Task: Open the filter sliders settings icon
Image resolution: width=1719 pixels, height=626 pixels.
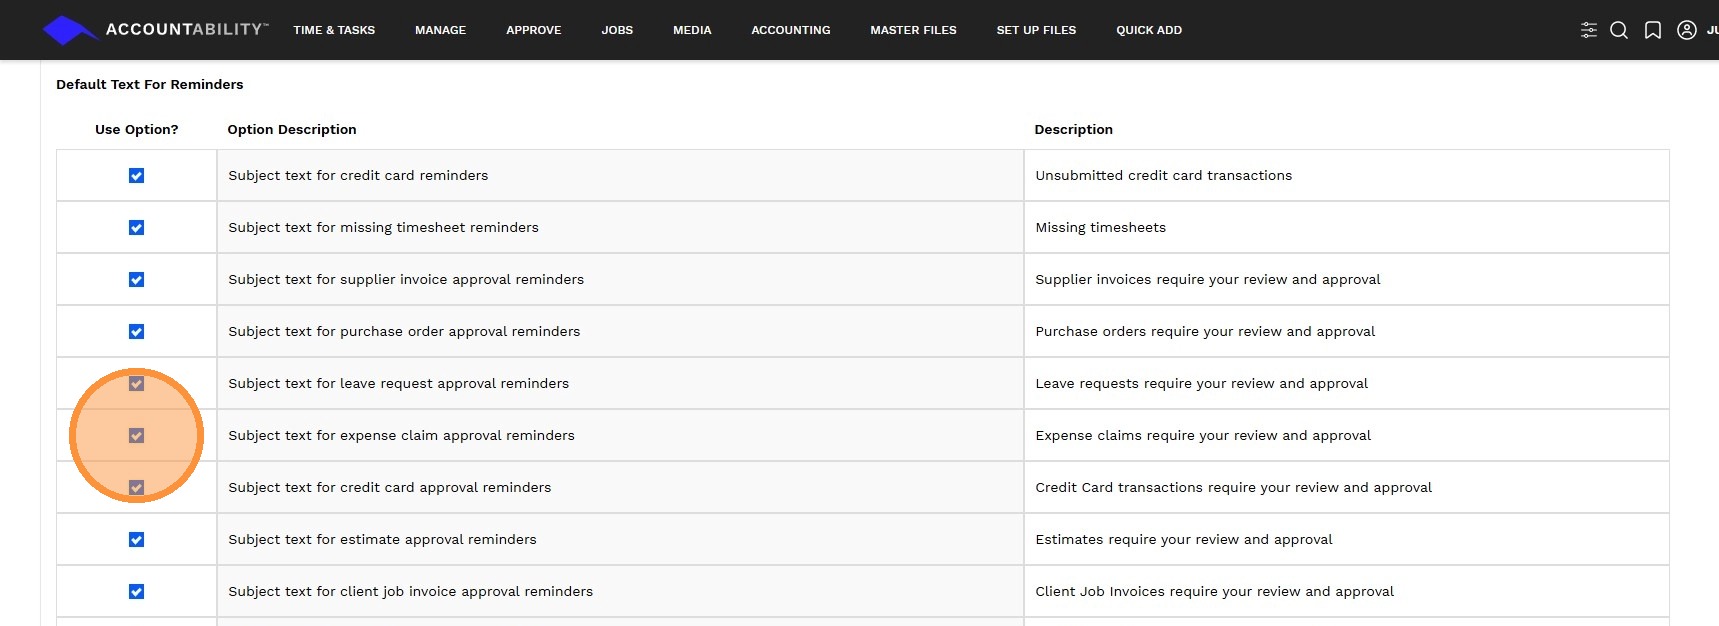Action: 1588,30
